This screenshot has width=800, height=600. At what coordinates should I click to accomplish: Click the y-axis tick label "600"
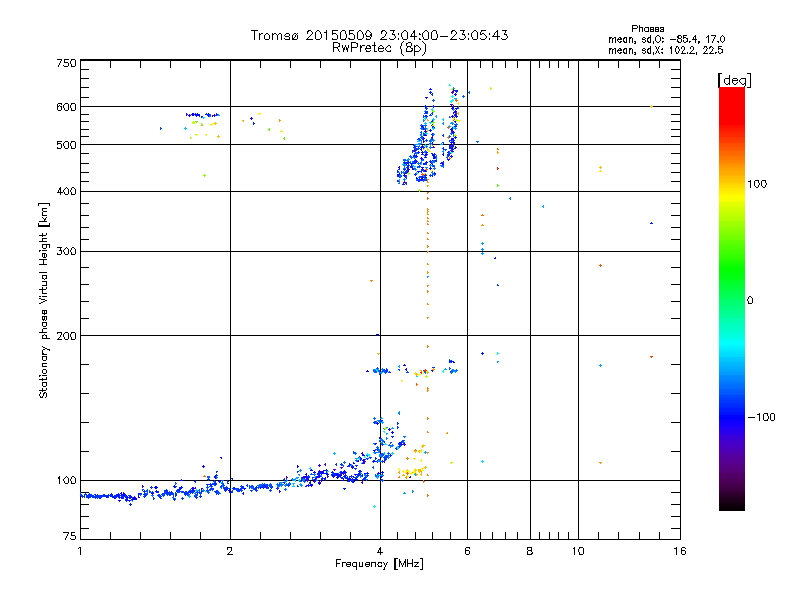(x=66, y=107)
